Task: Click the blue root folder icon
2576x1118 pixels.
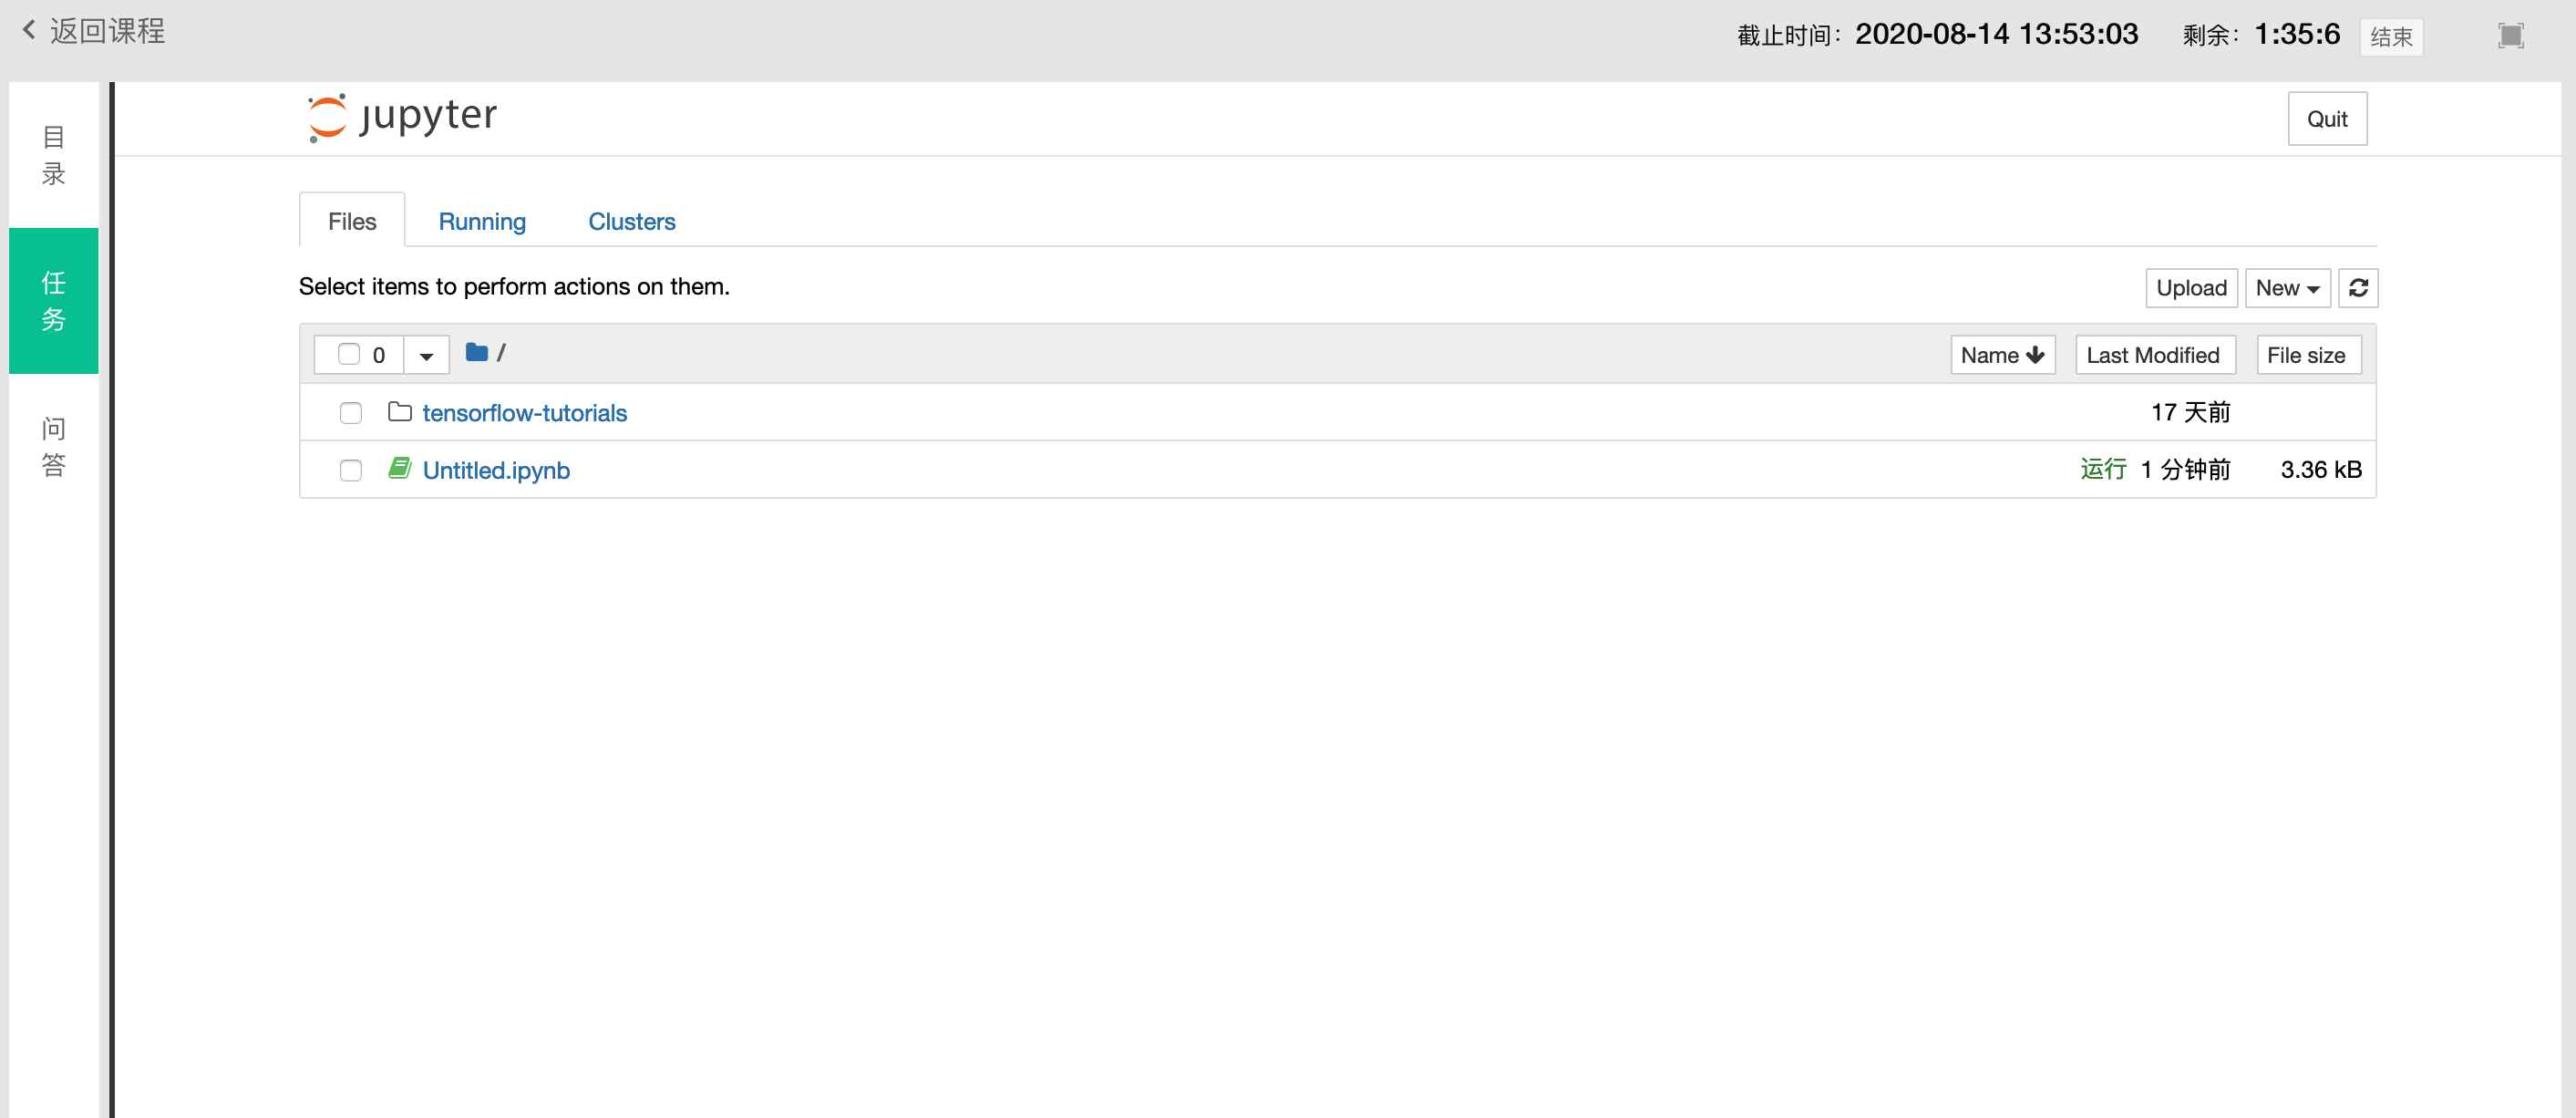Action: tap(476, 353)
